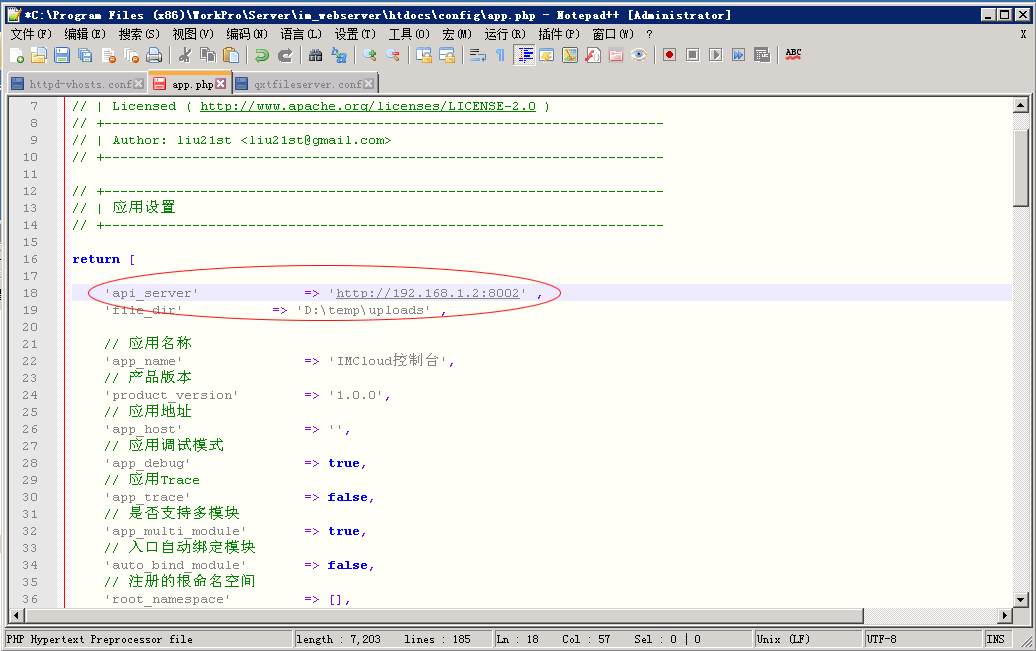This screenshot has height=651, width=1036.
Task: Click the New file toolbar icon
Action: (16, 55)
